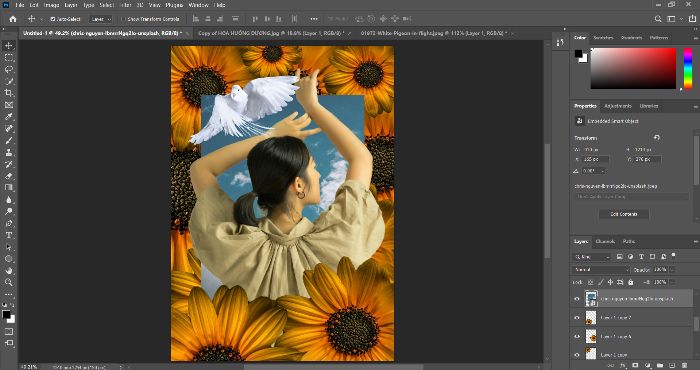This screenshot has width=700, height=370.
Task: Switch to the Channels tab
Action: (x=605, y=241)
